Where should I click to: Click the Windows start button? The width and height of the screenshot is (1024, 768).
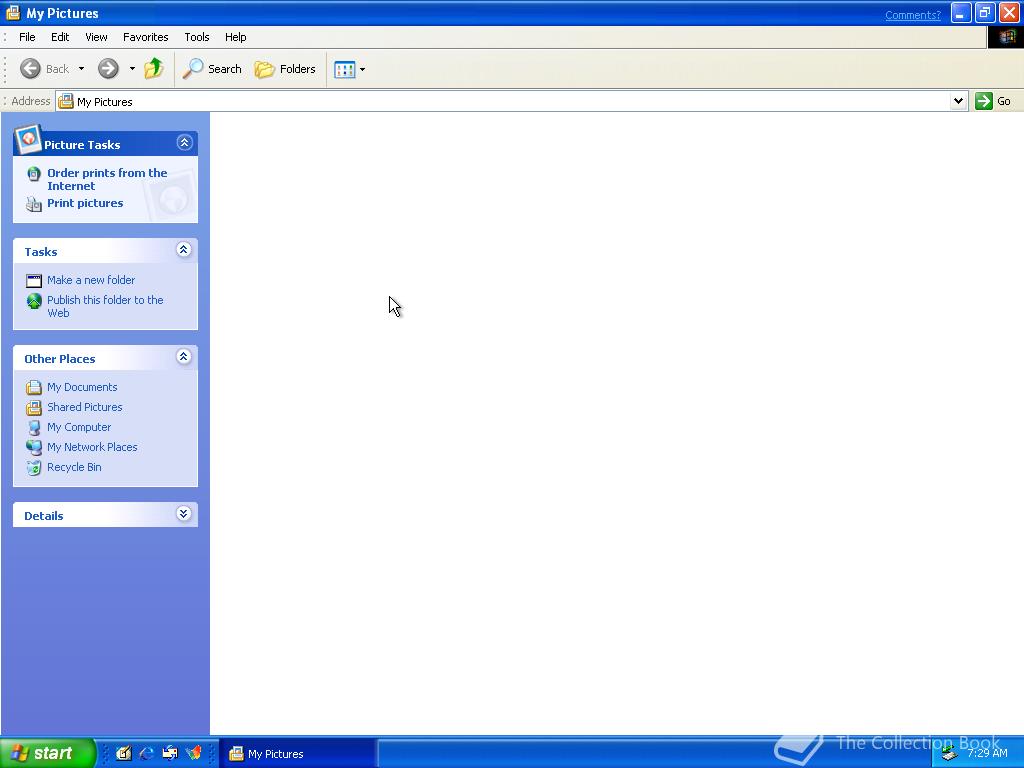(48, 753)
